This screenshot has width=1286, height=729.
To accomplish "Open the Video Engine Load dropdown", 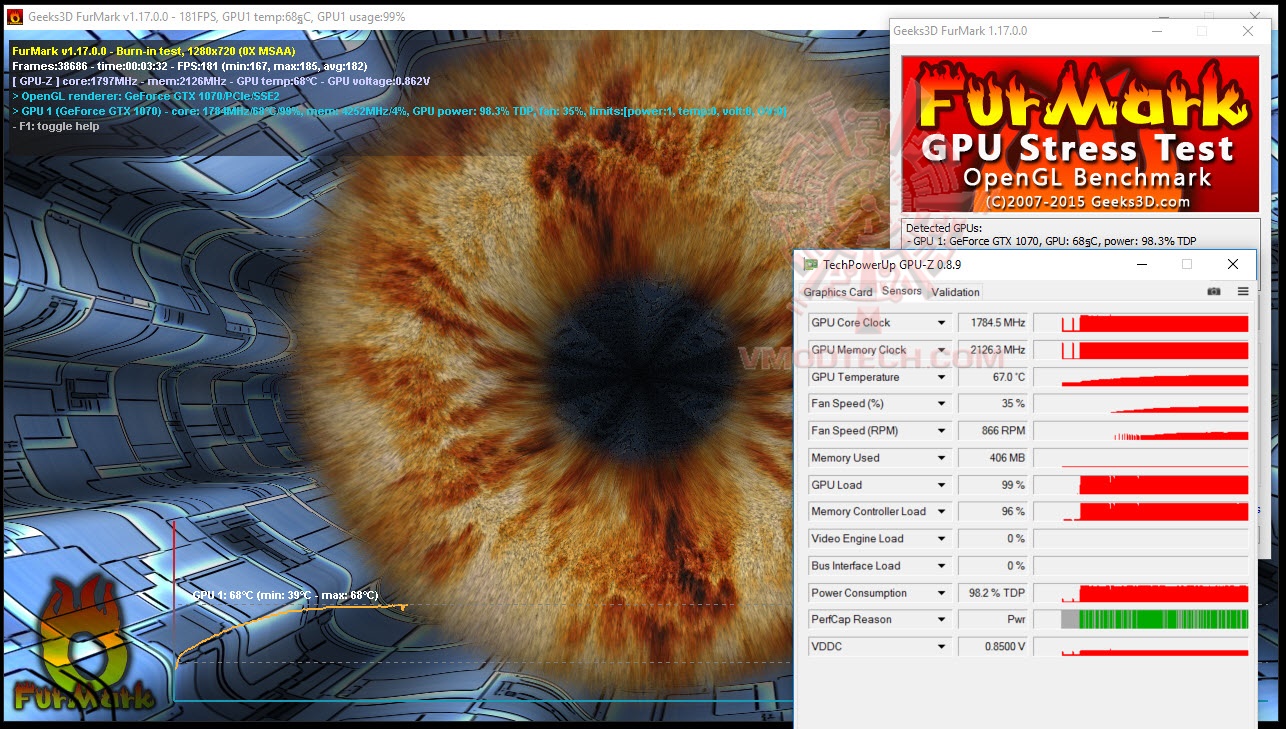I will pos(941,539).
